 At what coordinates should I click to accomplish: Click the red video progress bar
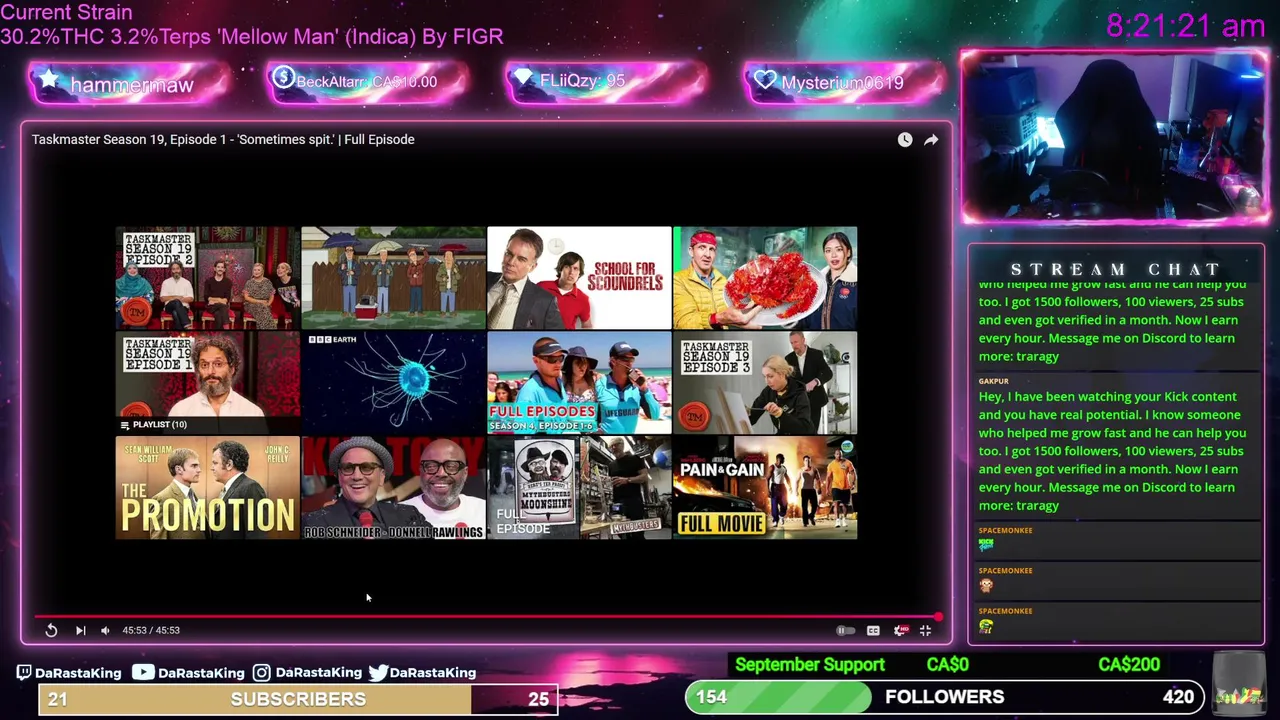[x=487, y=617]
